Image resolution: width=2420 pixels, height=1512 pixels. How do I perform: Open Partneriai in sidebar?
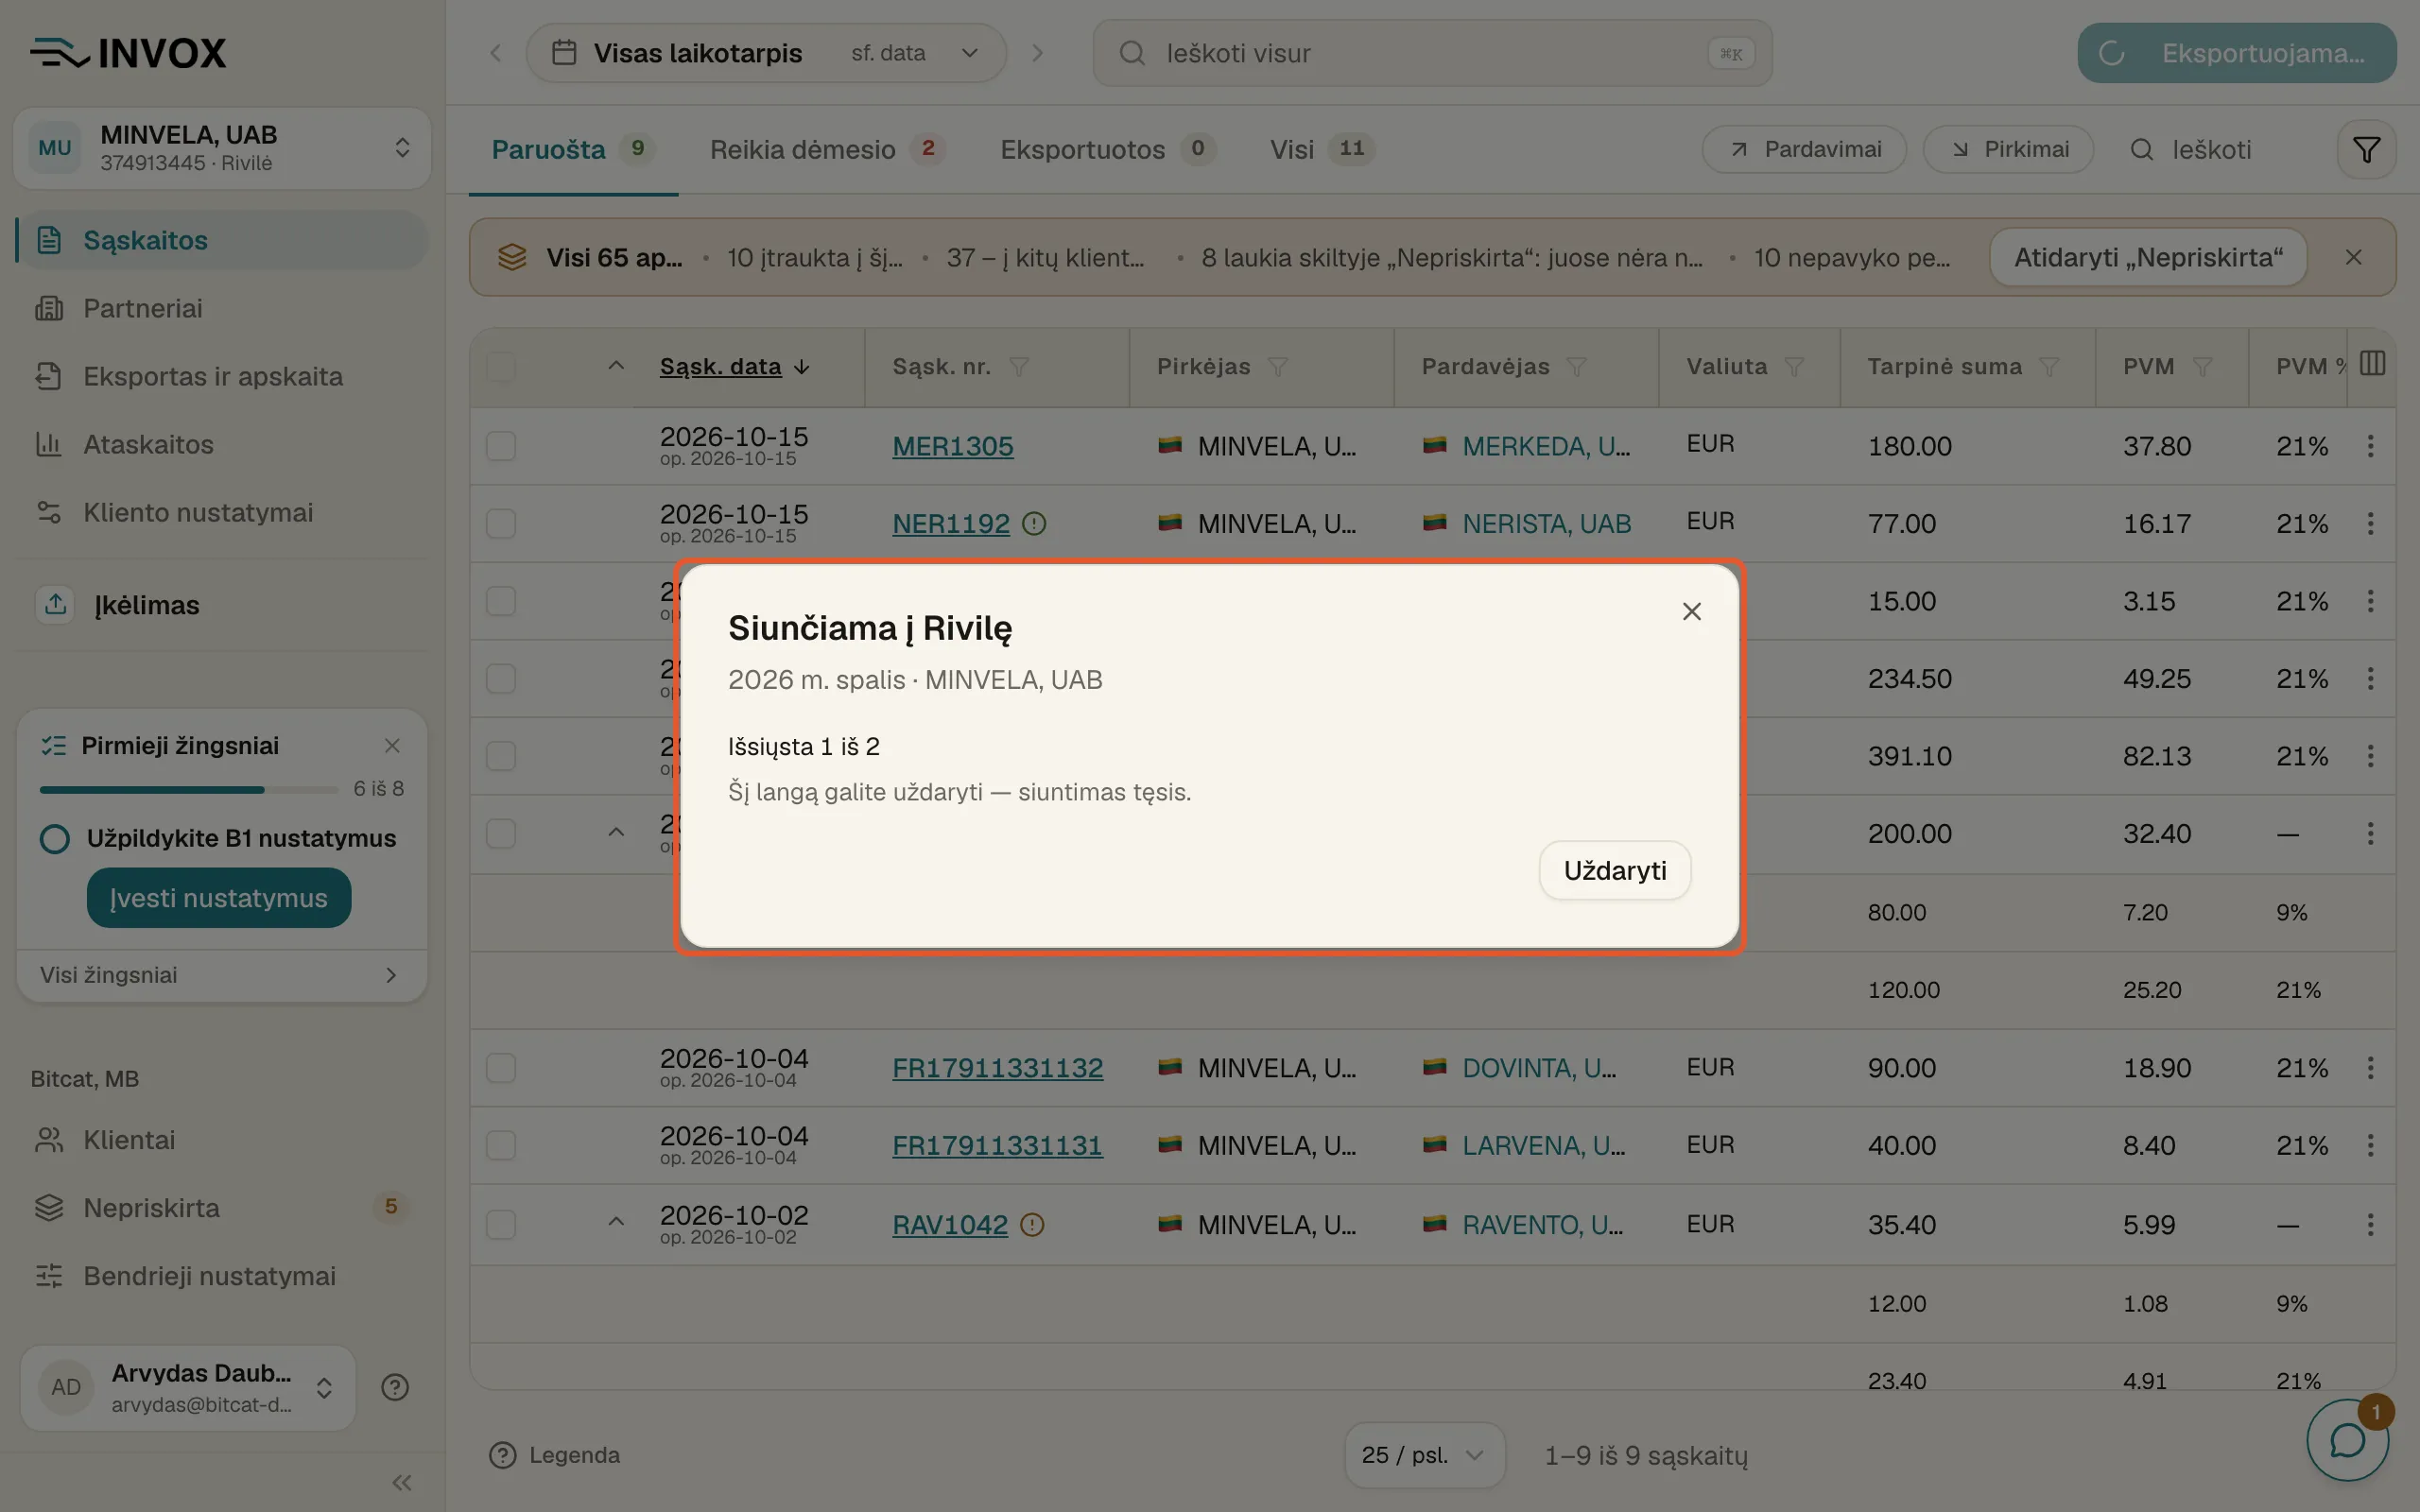pyautogui.click(x=222, y=308)
